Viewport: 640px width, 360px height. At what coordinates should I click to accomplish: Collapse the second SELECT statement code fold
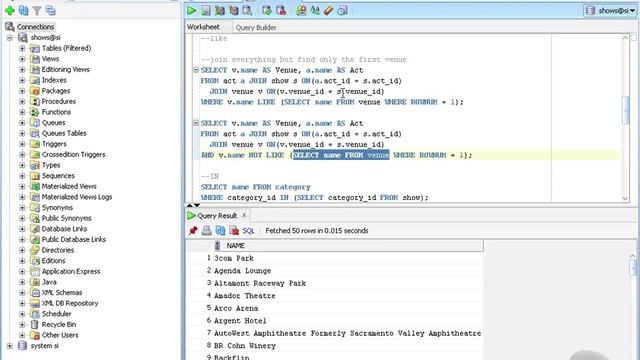196,123
